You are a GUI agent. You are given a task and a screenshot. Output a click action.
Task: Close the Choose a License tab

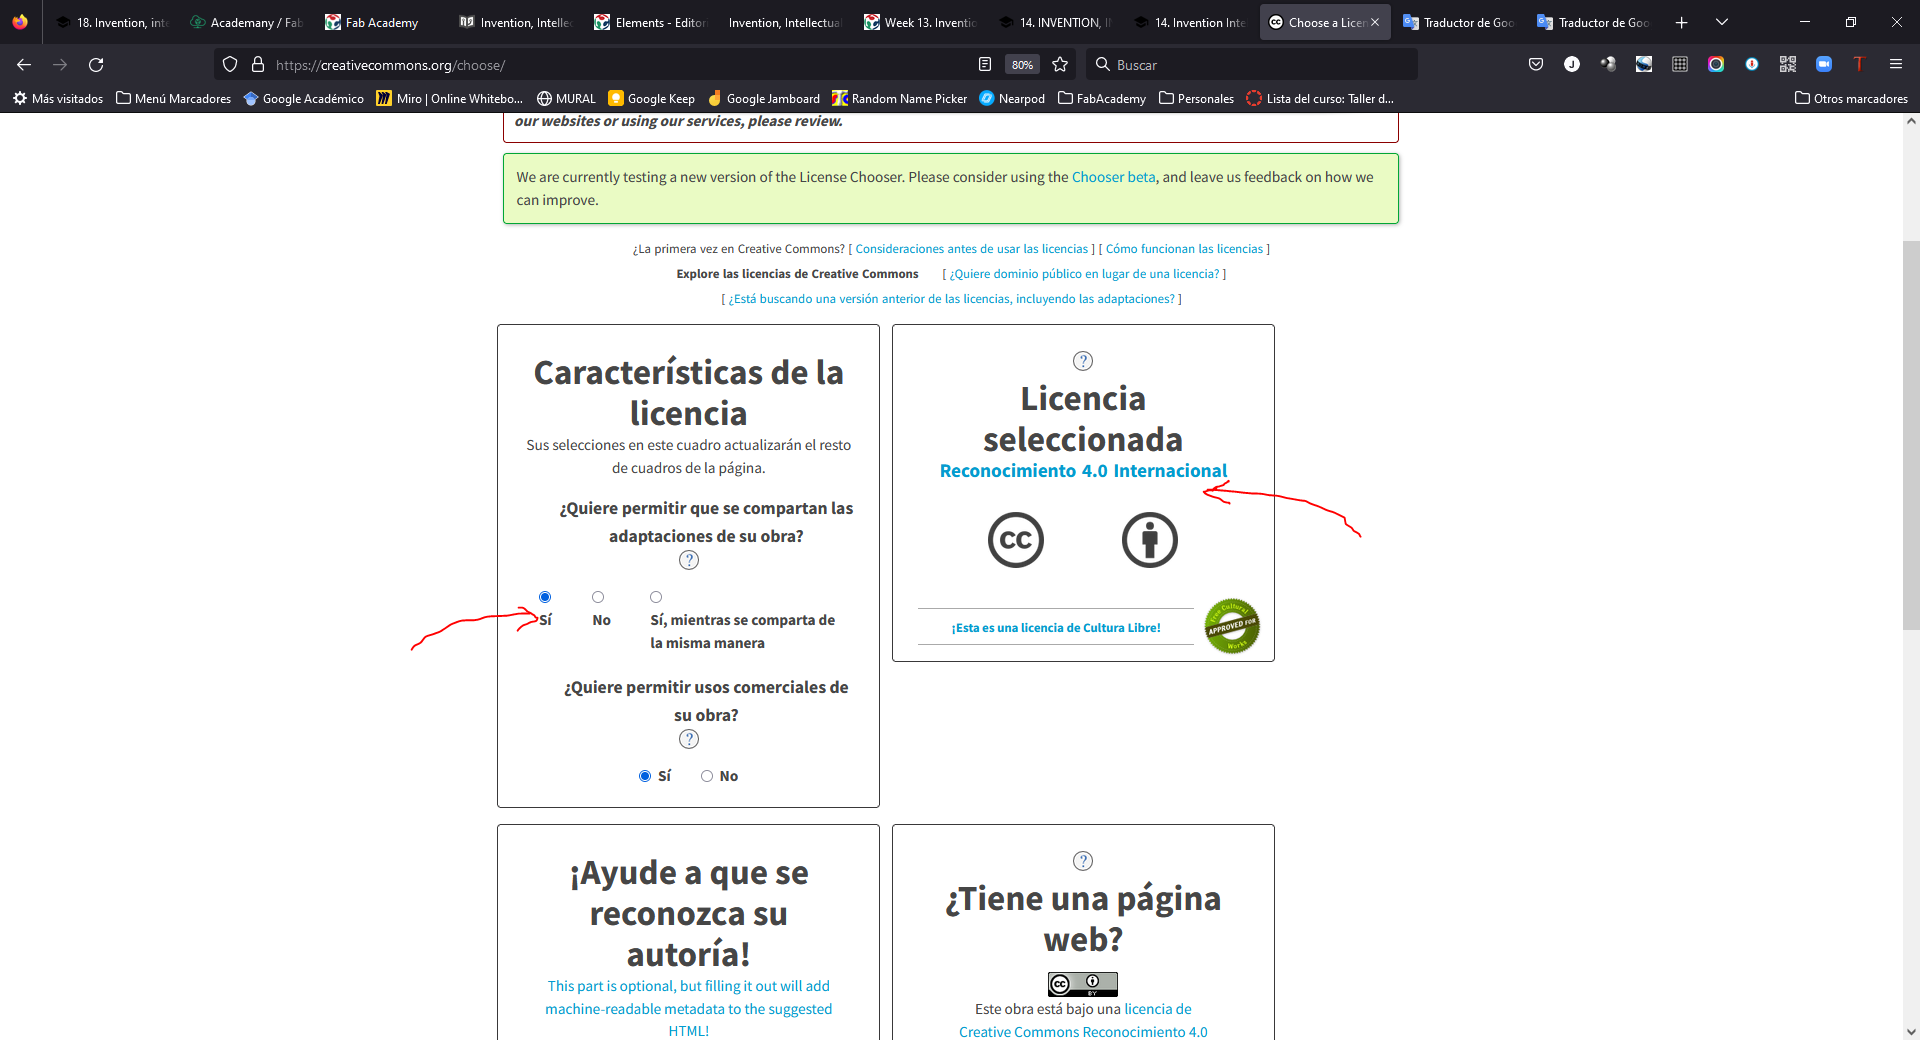click(x=1375, y=22)
